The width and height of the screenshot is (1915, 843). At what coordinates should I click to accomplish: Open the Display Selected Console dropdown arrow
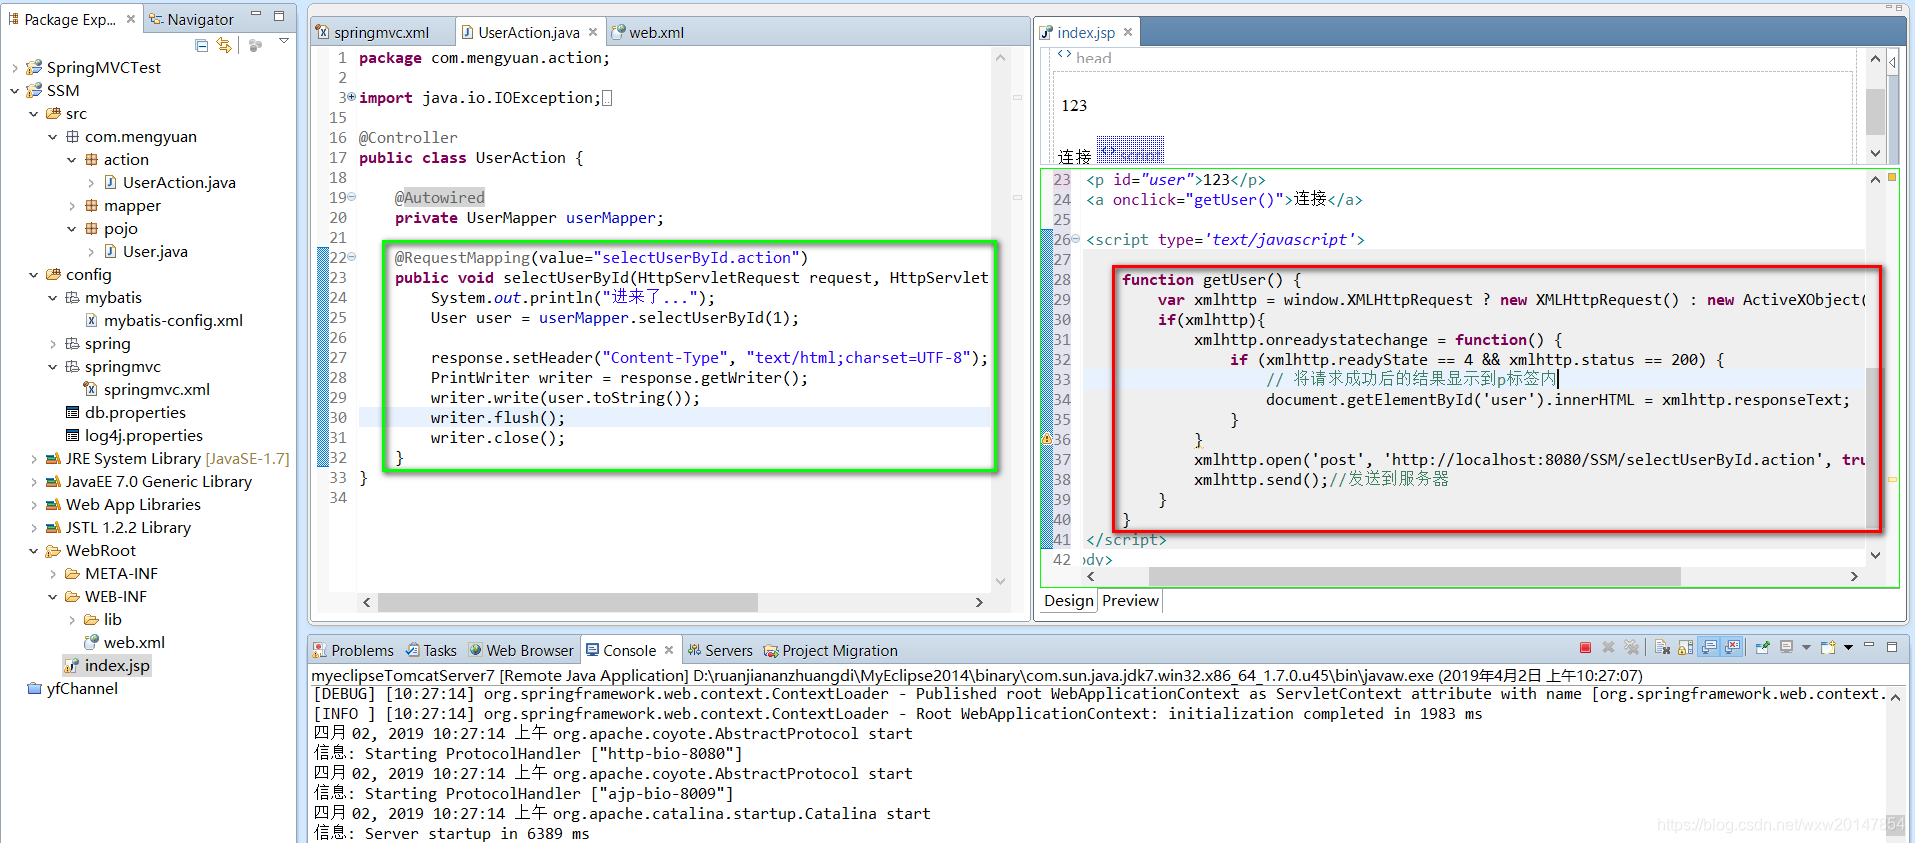click(1806, 648)
